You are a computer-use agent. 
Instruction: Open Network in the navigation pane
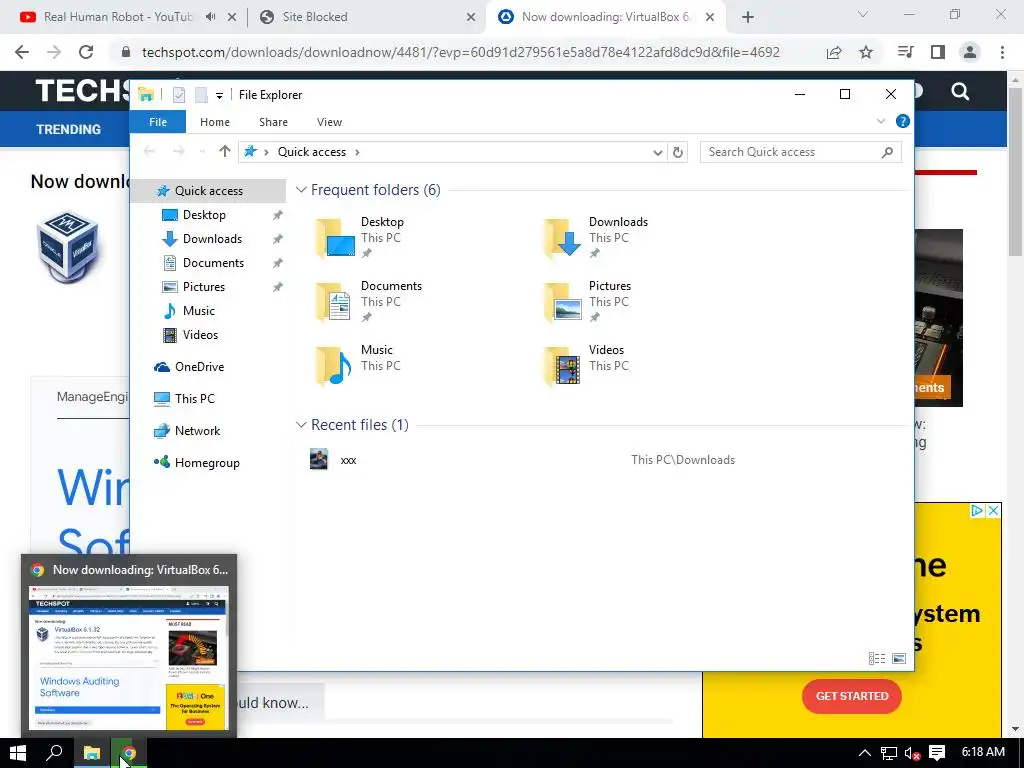197,431
